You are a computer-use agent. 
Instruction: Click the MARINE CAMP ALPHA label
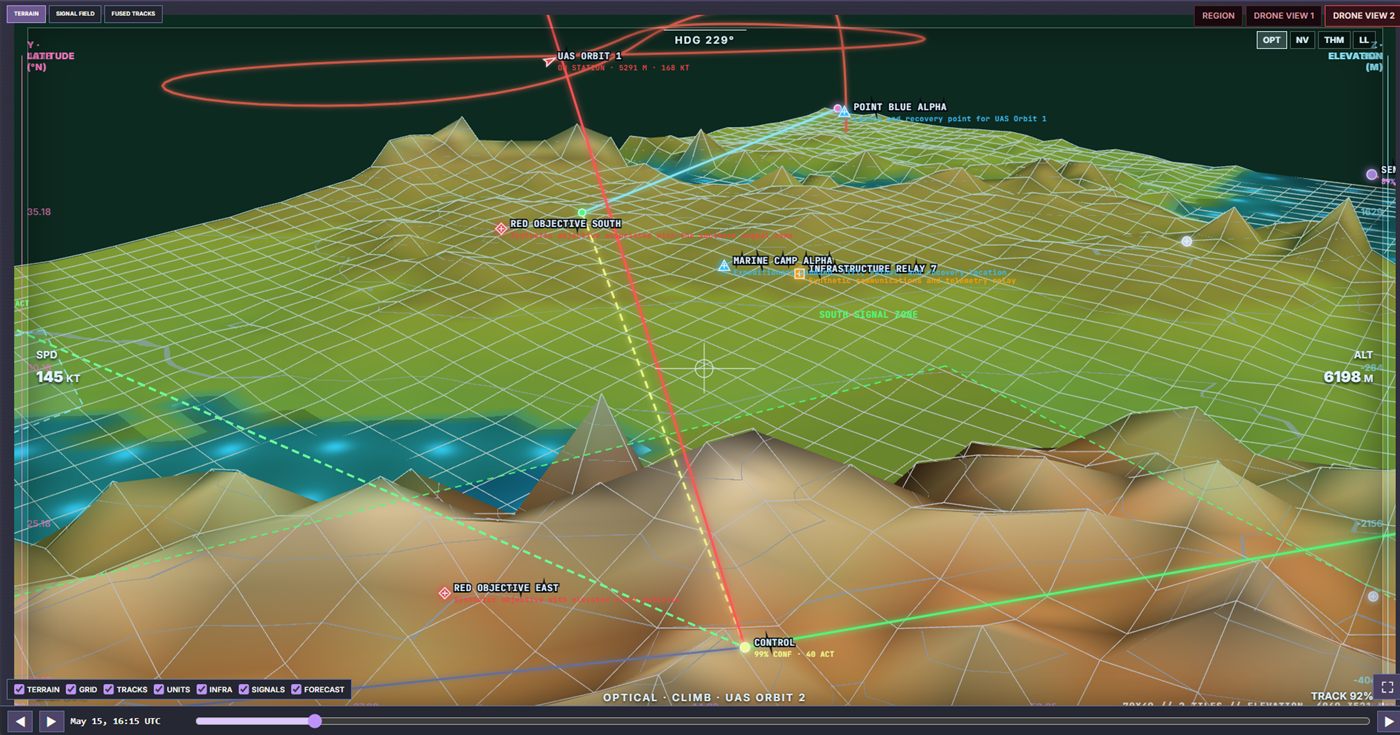pyautogui.click(x=783, y=261)
